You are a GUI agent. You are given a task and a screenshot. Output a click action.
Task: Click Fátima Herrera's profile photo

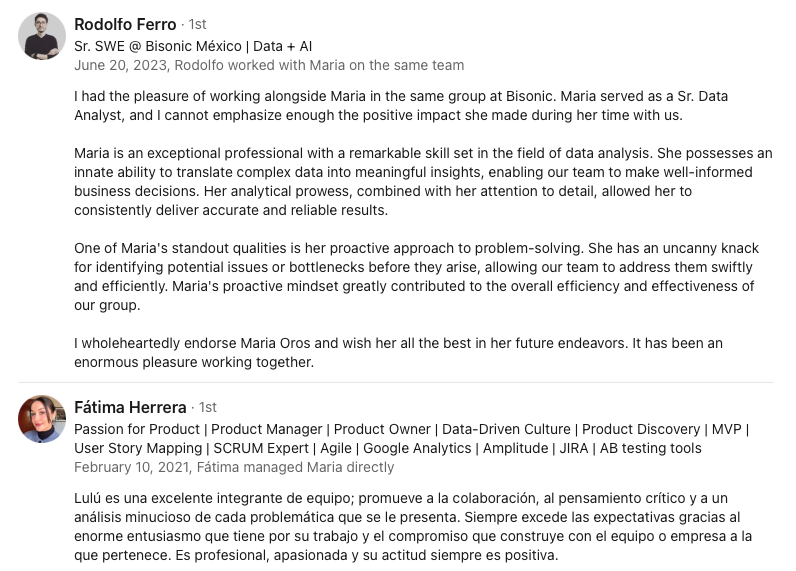(x=42, y=419)
